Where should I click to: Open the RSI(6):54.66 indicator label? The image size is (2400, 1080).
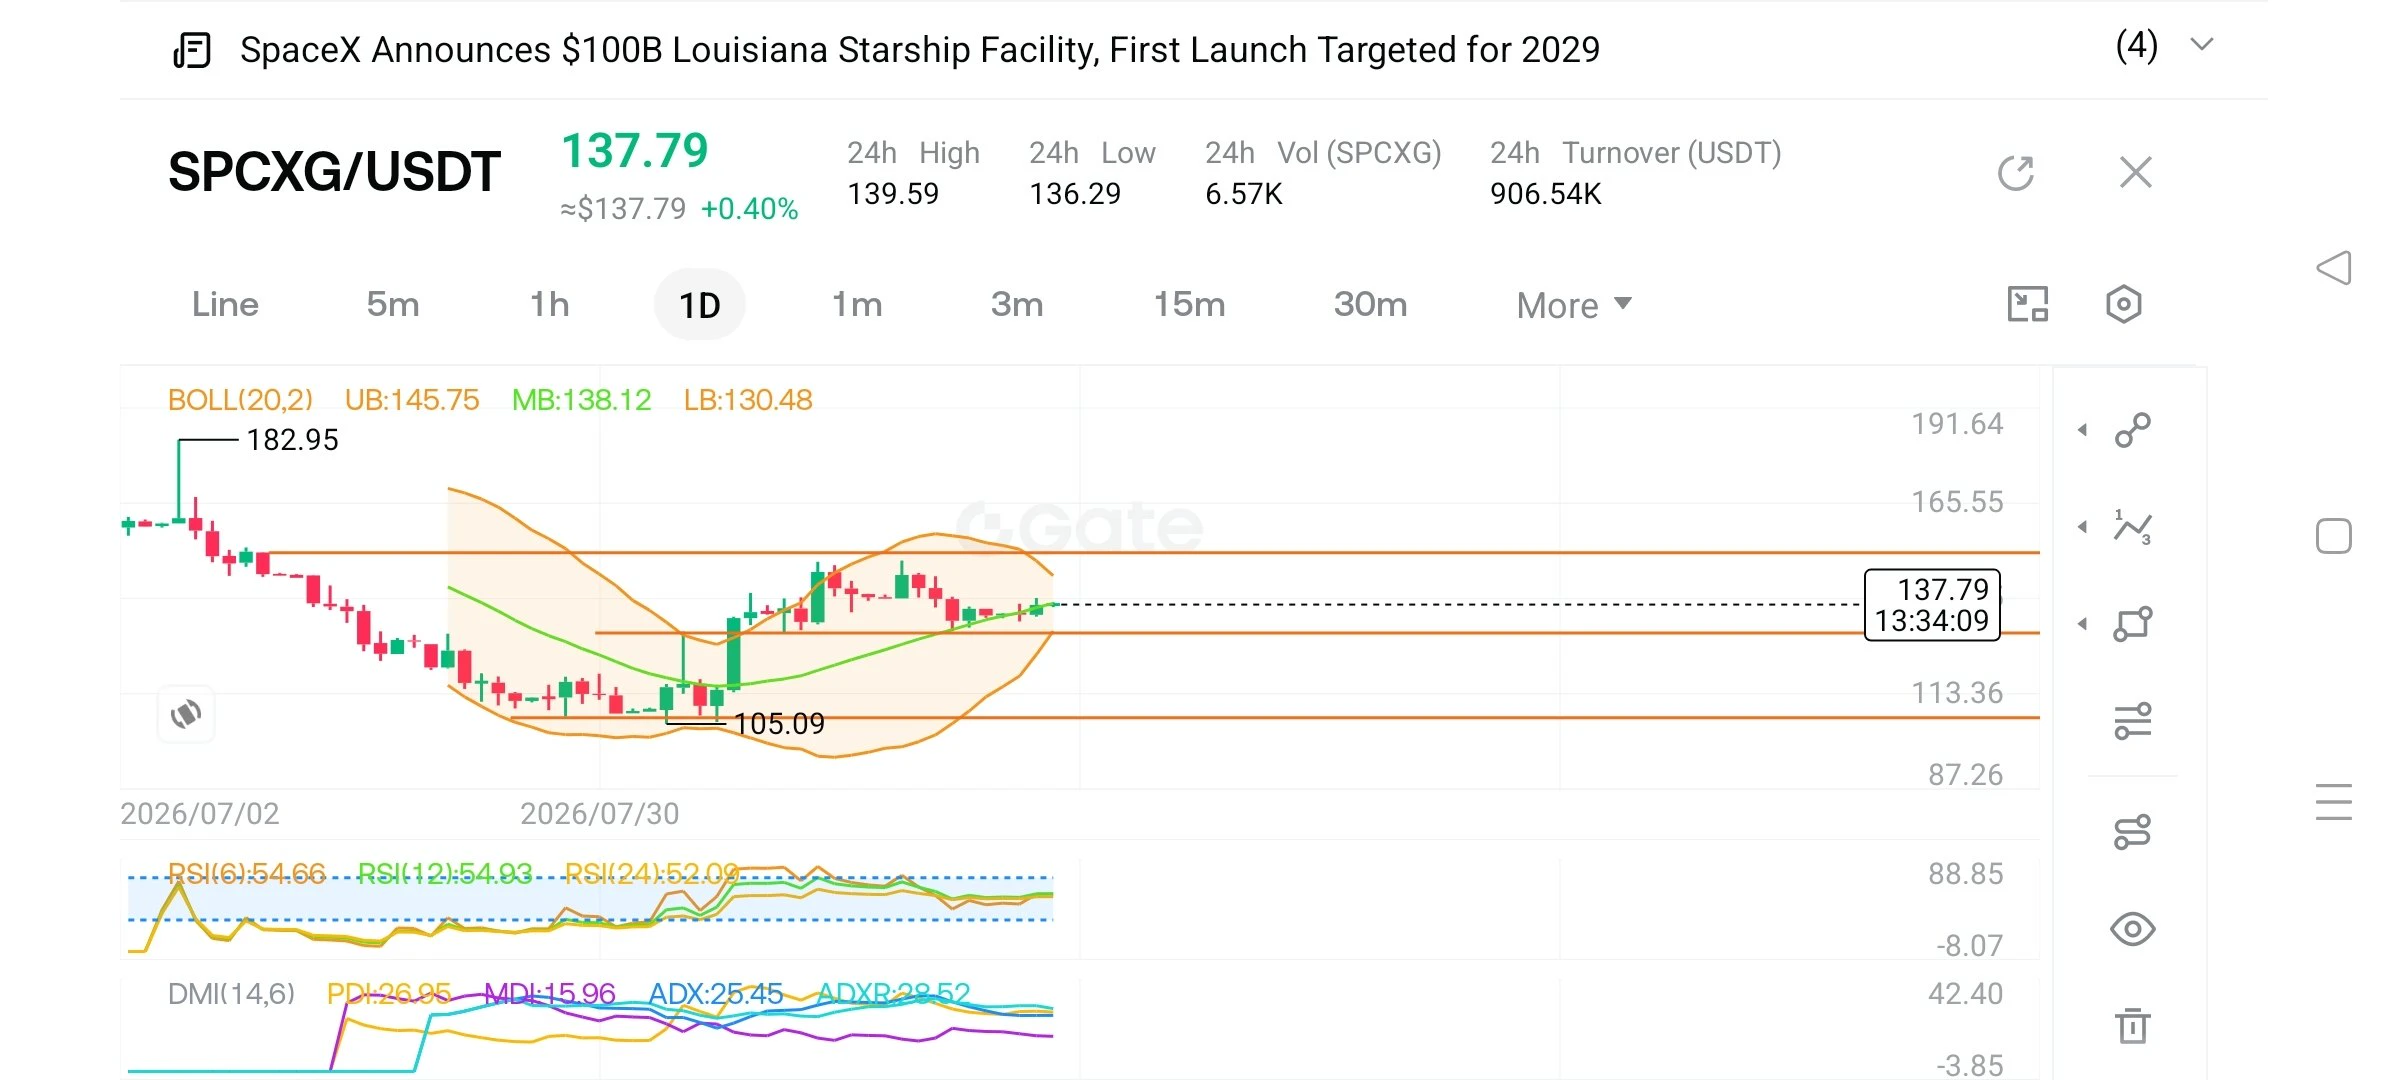(247, 874)
